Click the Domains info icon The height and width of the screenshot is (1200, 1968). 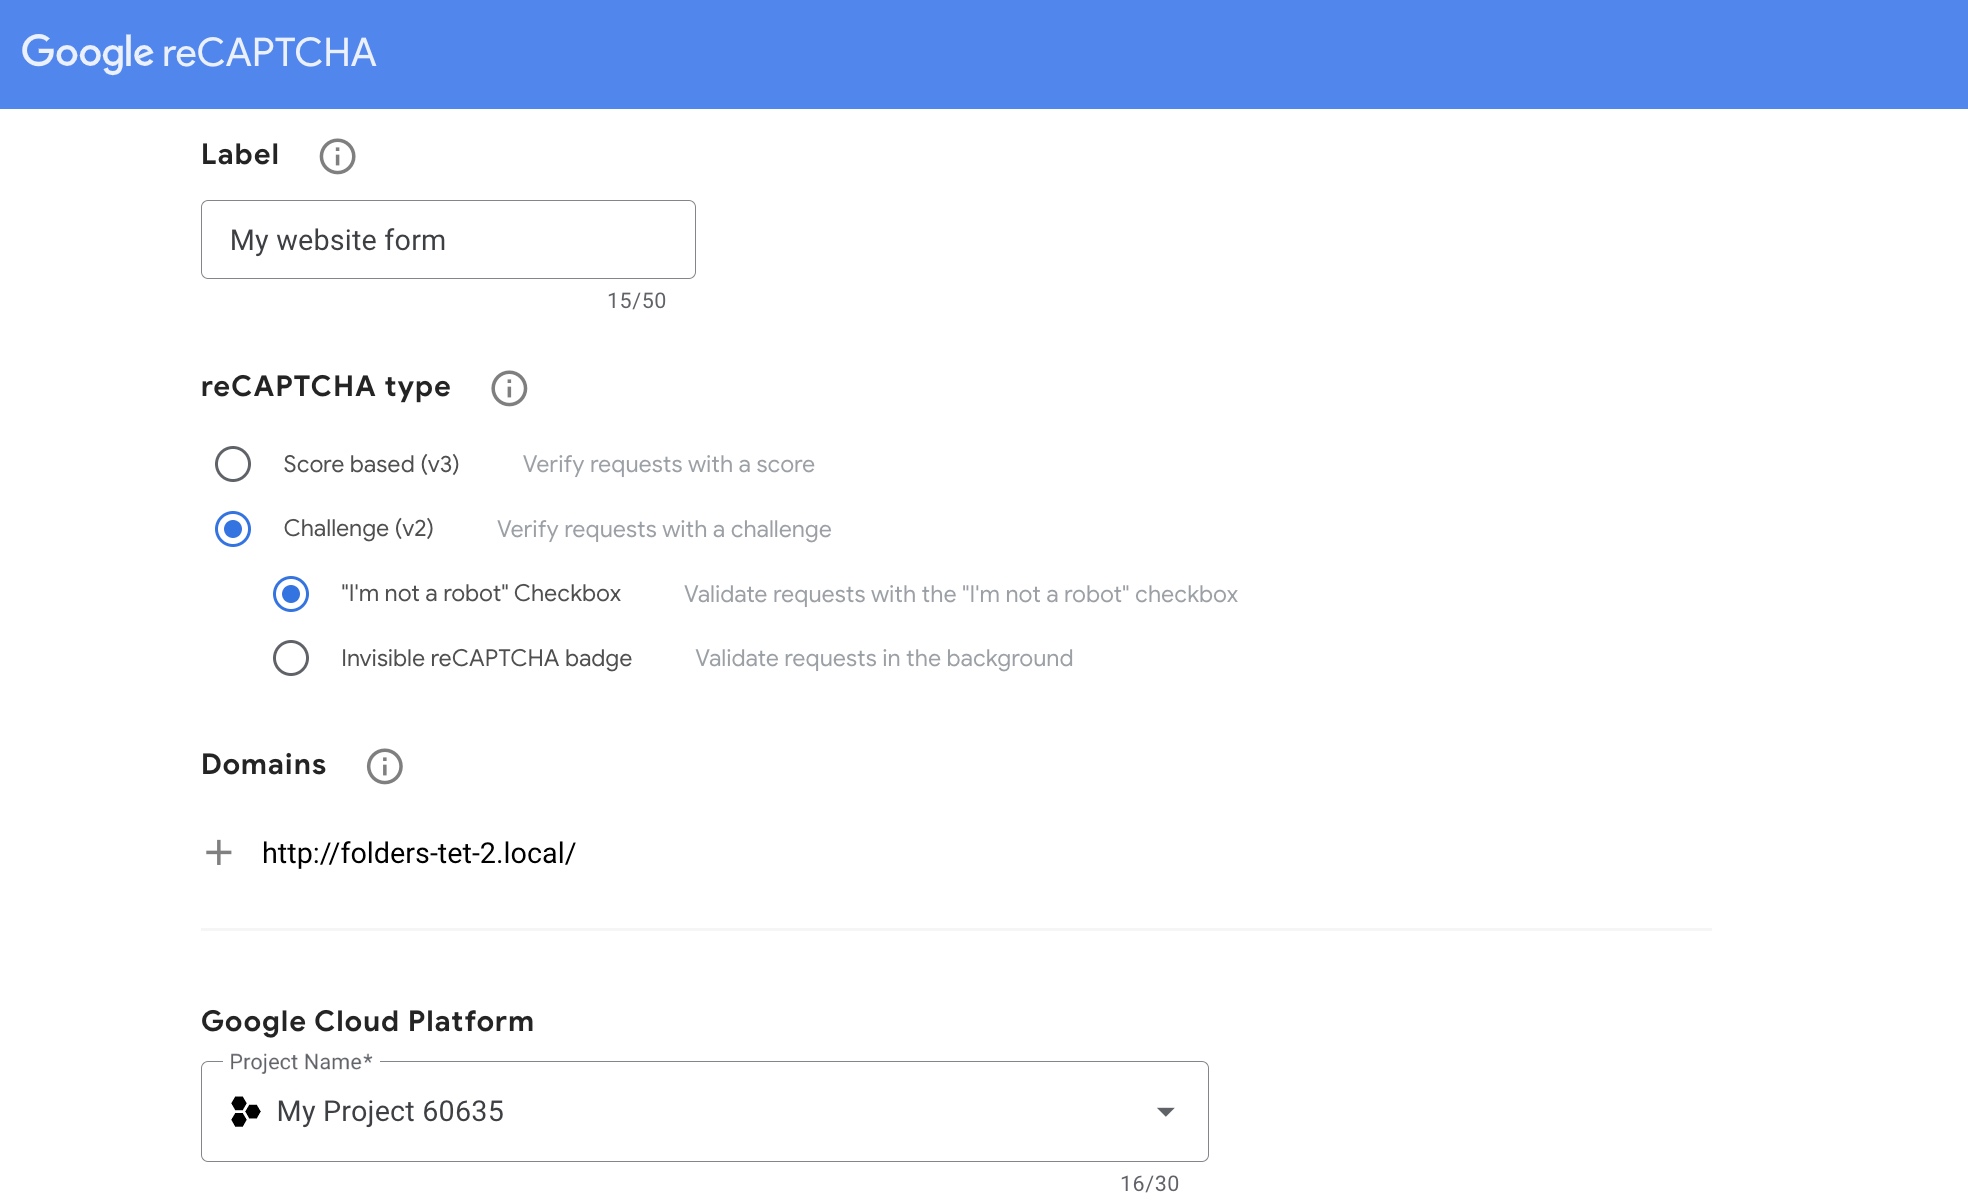(384, 766)
